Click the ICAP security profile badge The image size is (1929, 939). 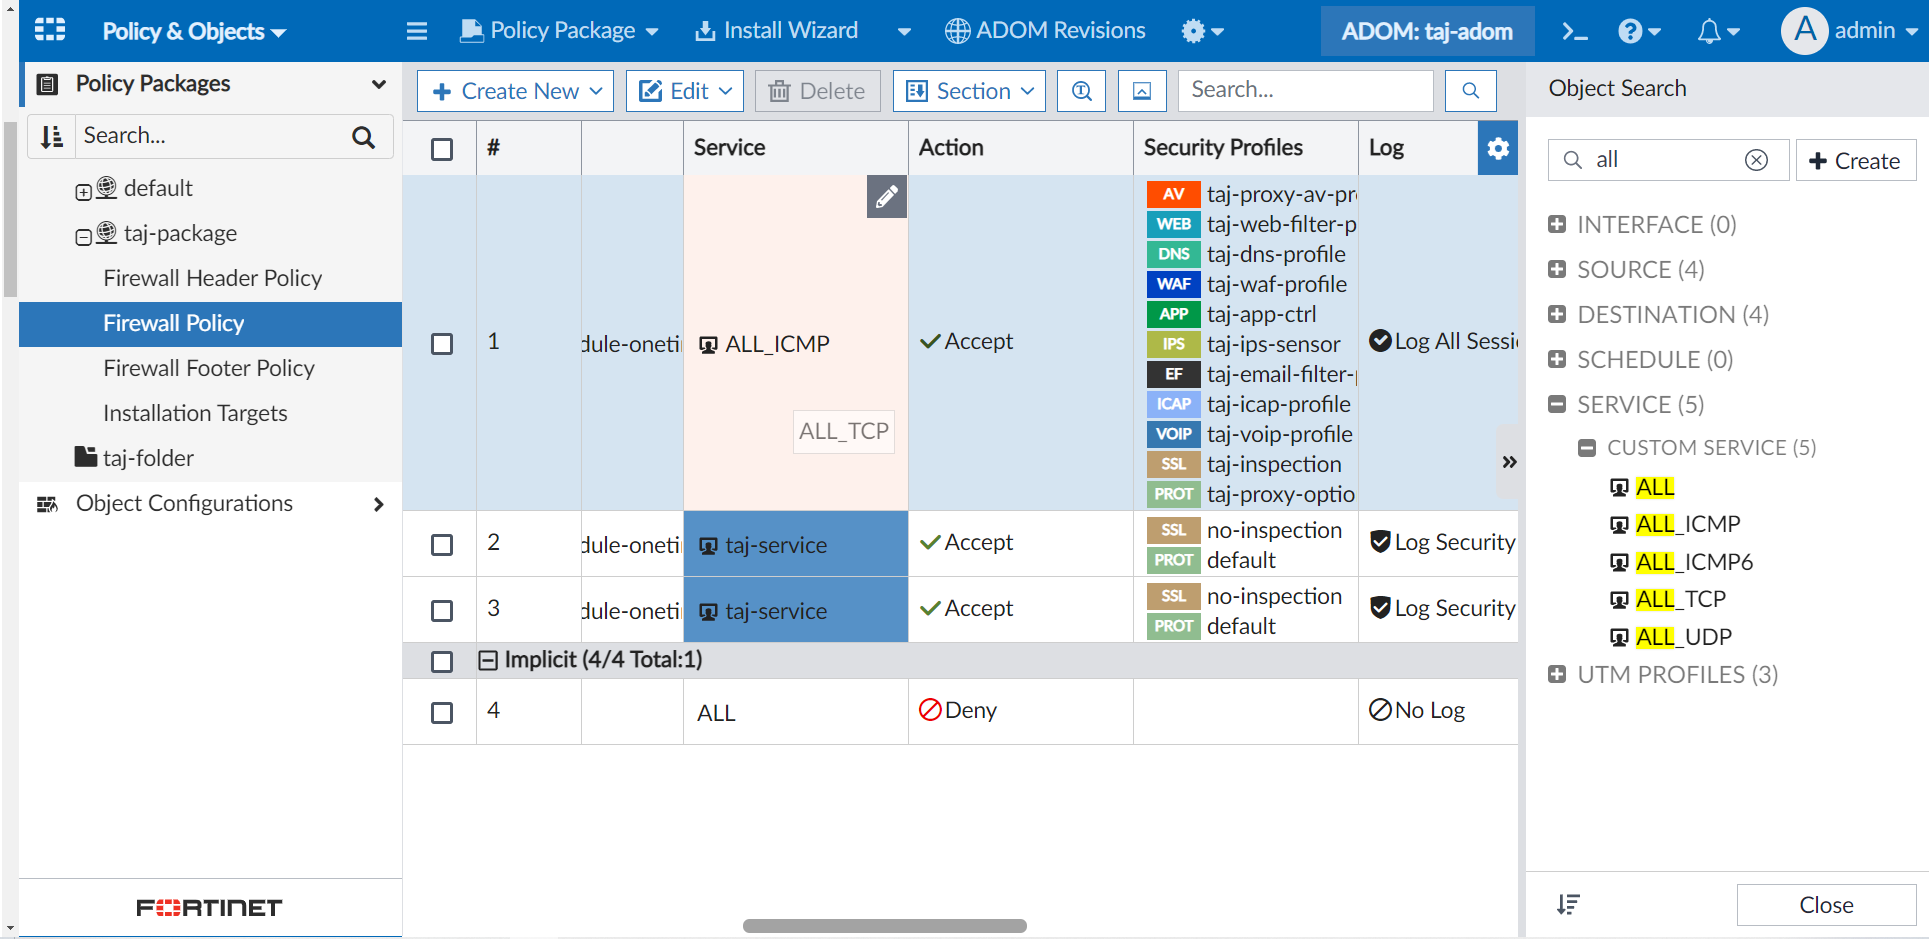pyautogui.click(x=1174, y=404)
